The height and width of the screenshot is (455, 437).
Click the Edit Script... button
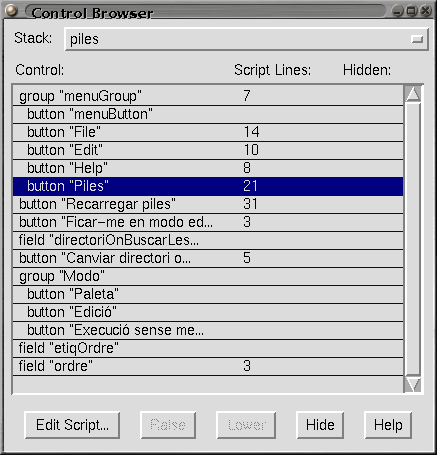click(72, 425)
